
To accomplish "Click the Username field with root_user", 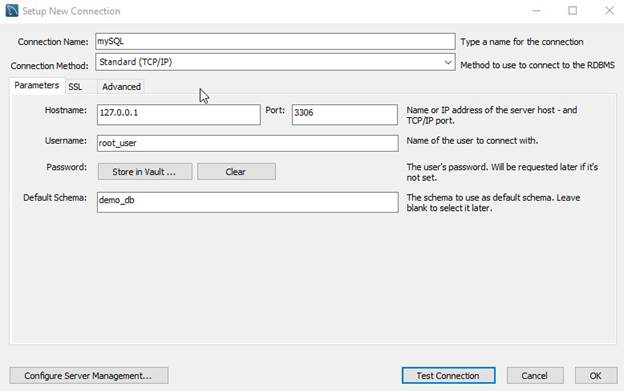I will coord(248,143).
